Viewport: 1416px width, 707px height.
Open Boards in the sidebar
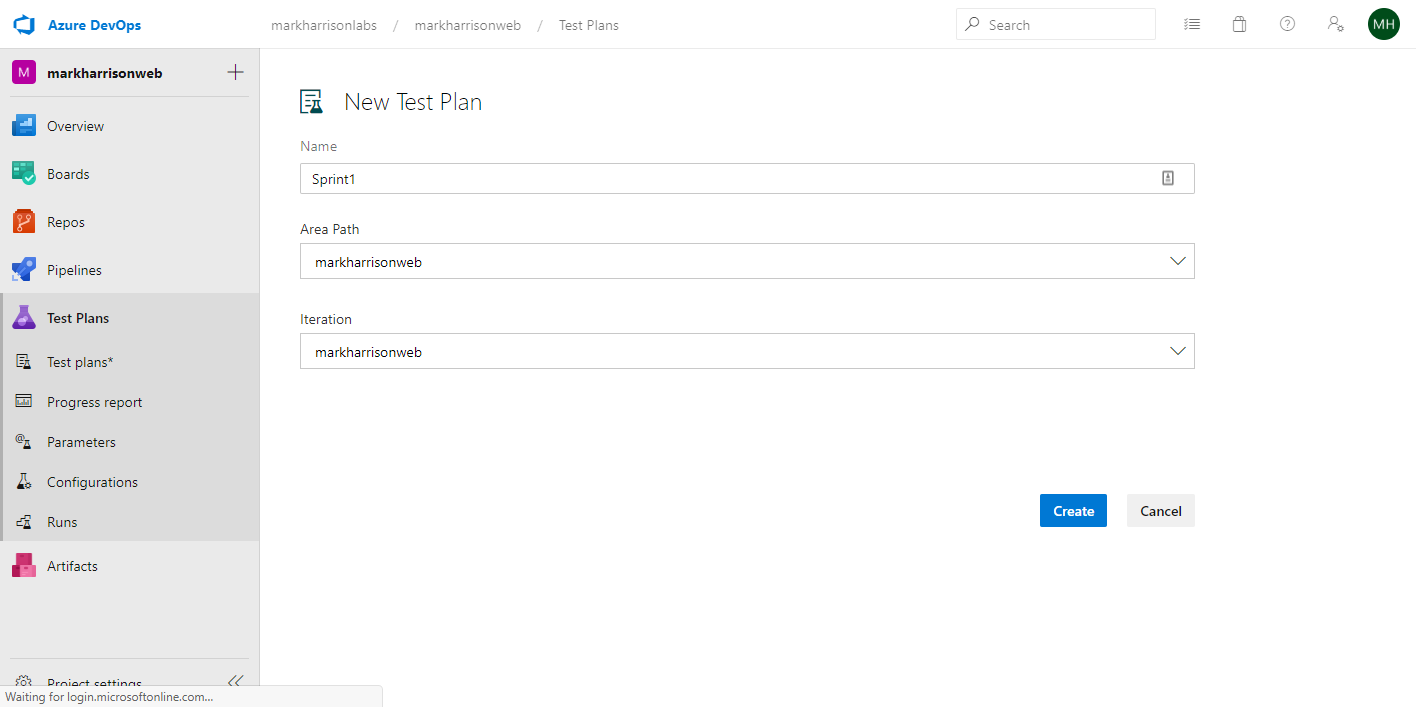(68, 174)
